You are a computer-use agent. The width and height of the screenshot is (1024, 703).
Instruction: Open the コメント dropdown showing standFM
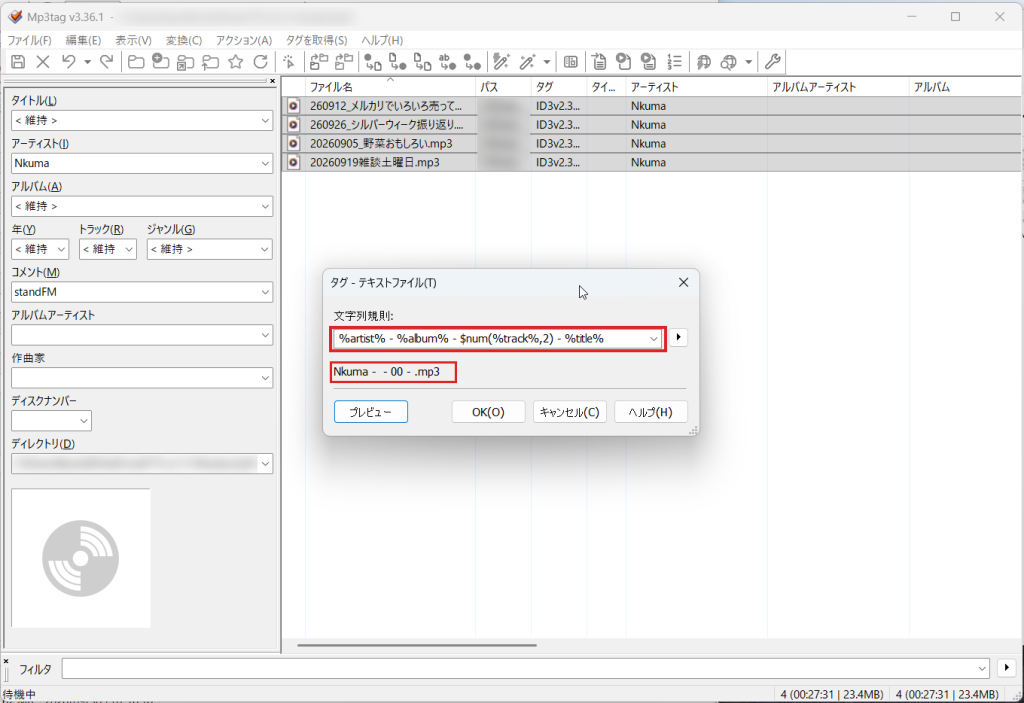coord(265,292)
